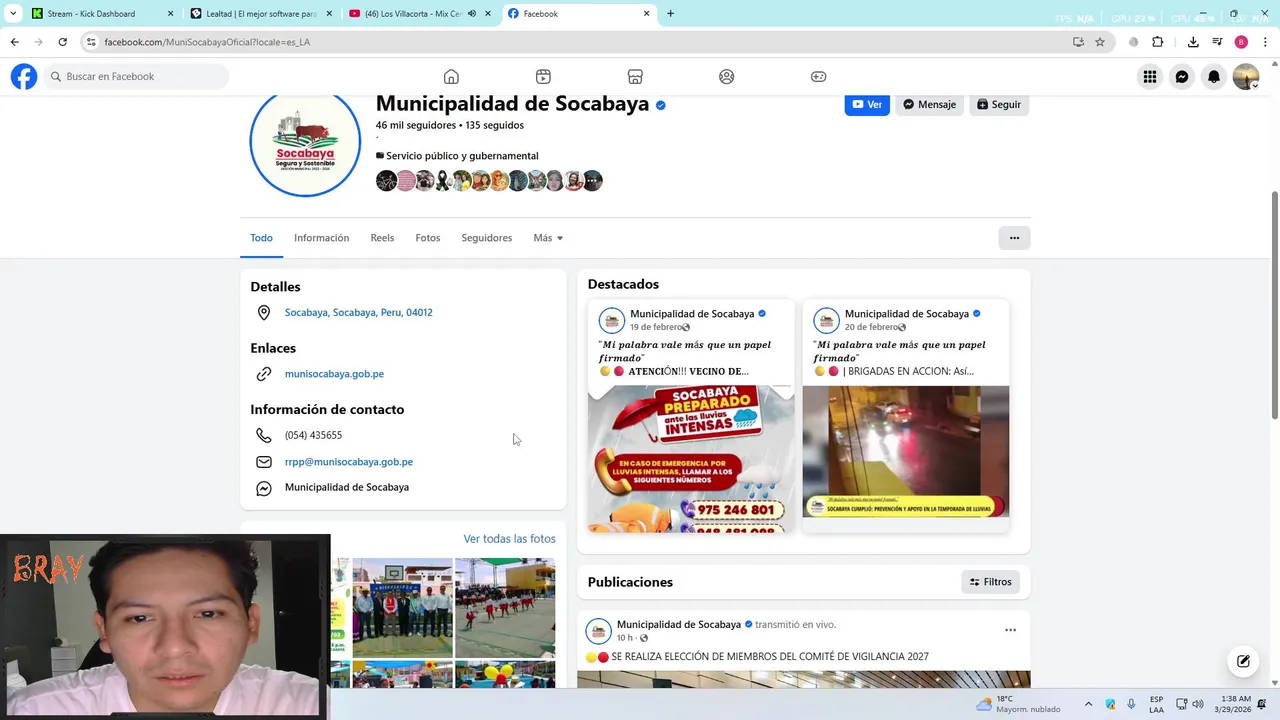Screen dimensions: 1280x720
Task: Open the Video tab icon
Action: (543, 77)
